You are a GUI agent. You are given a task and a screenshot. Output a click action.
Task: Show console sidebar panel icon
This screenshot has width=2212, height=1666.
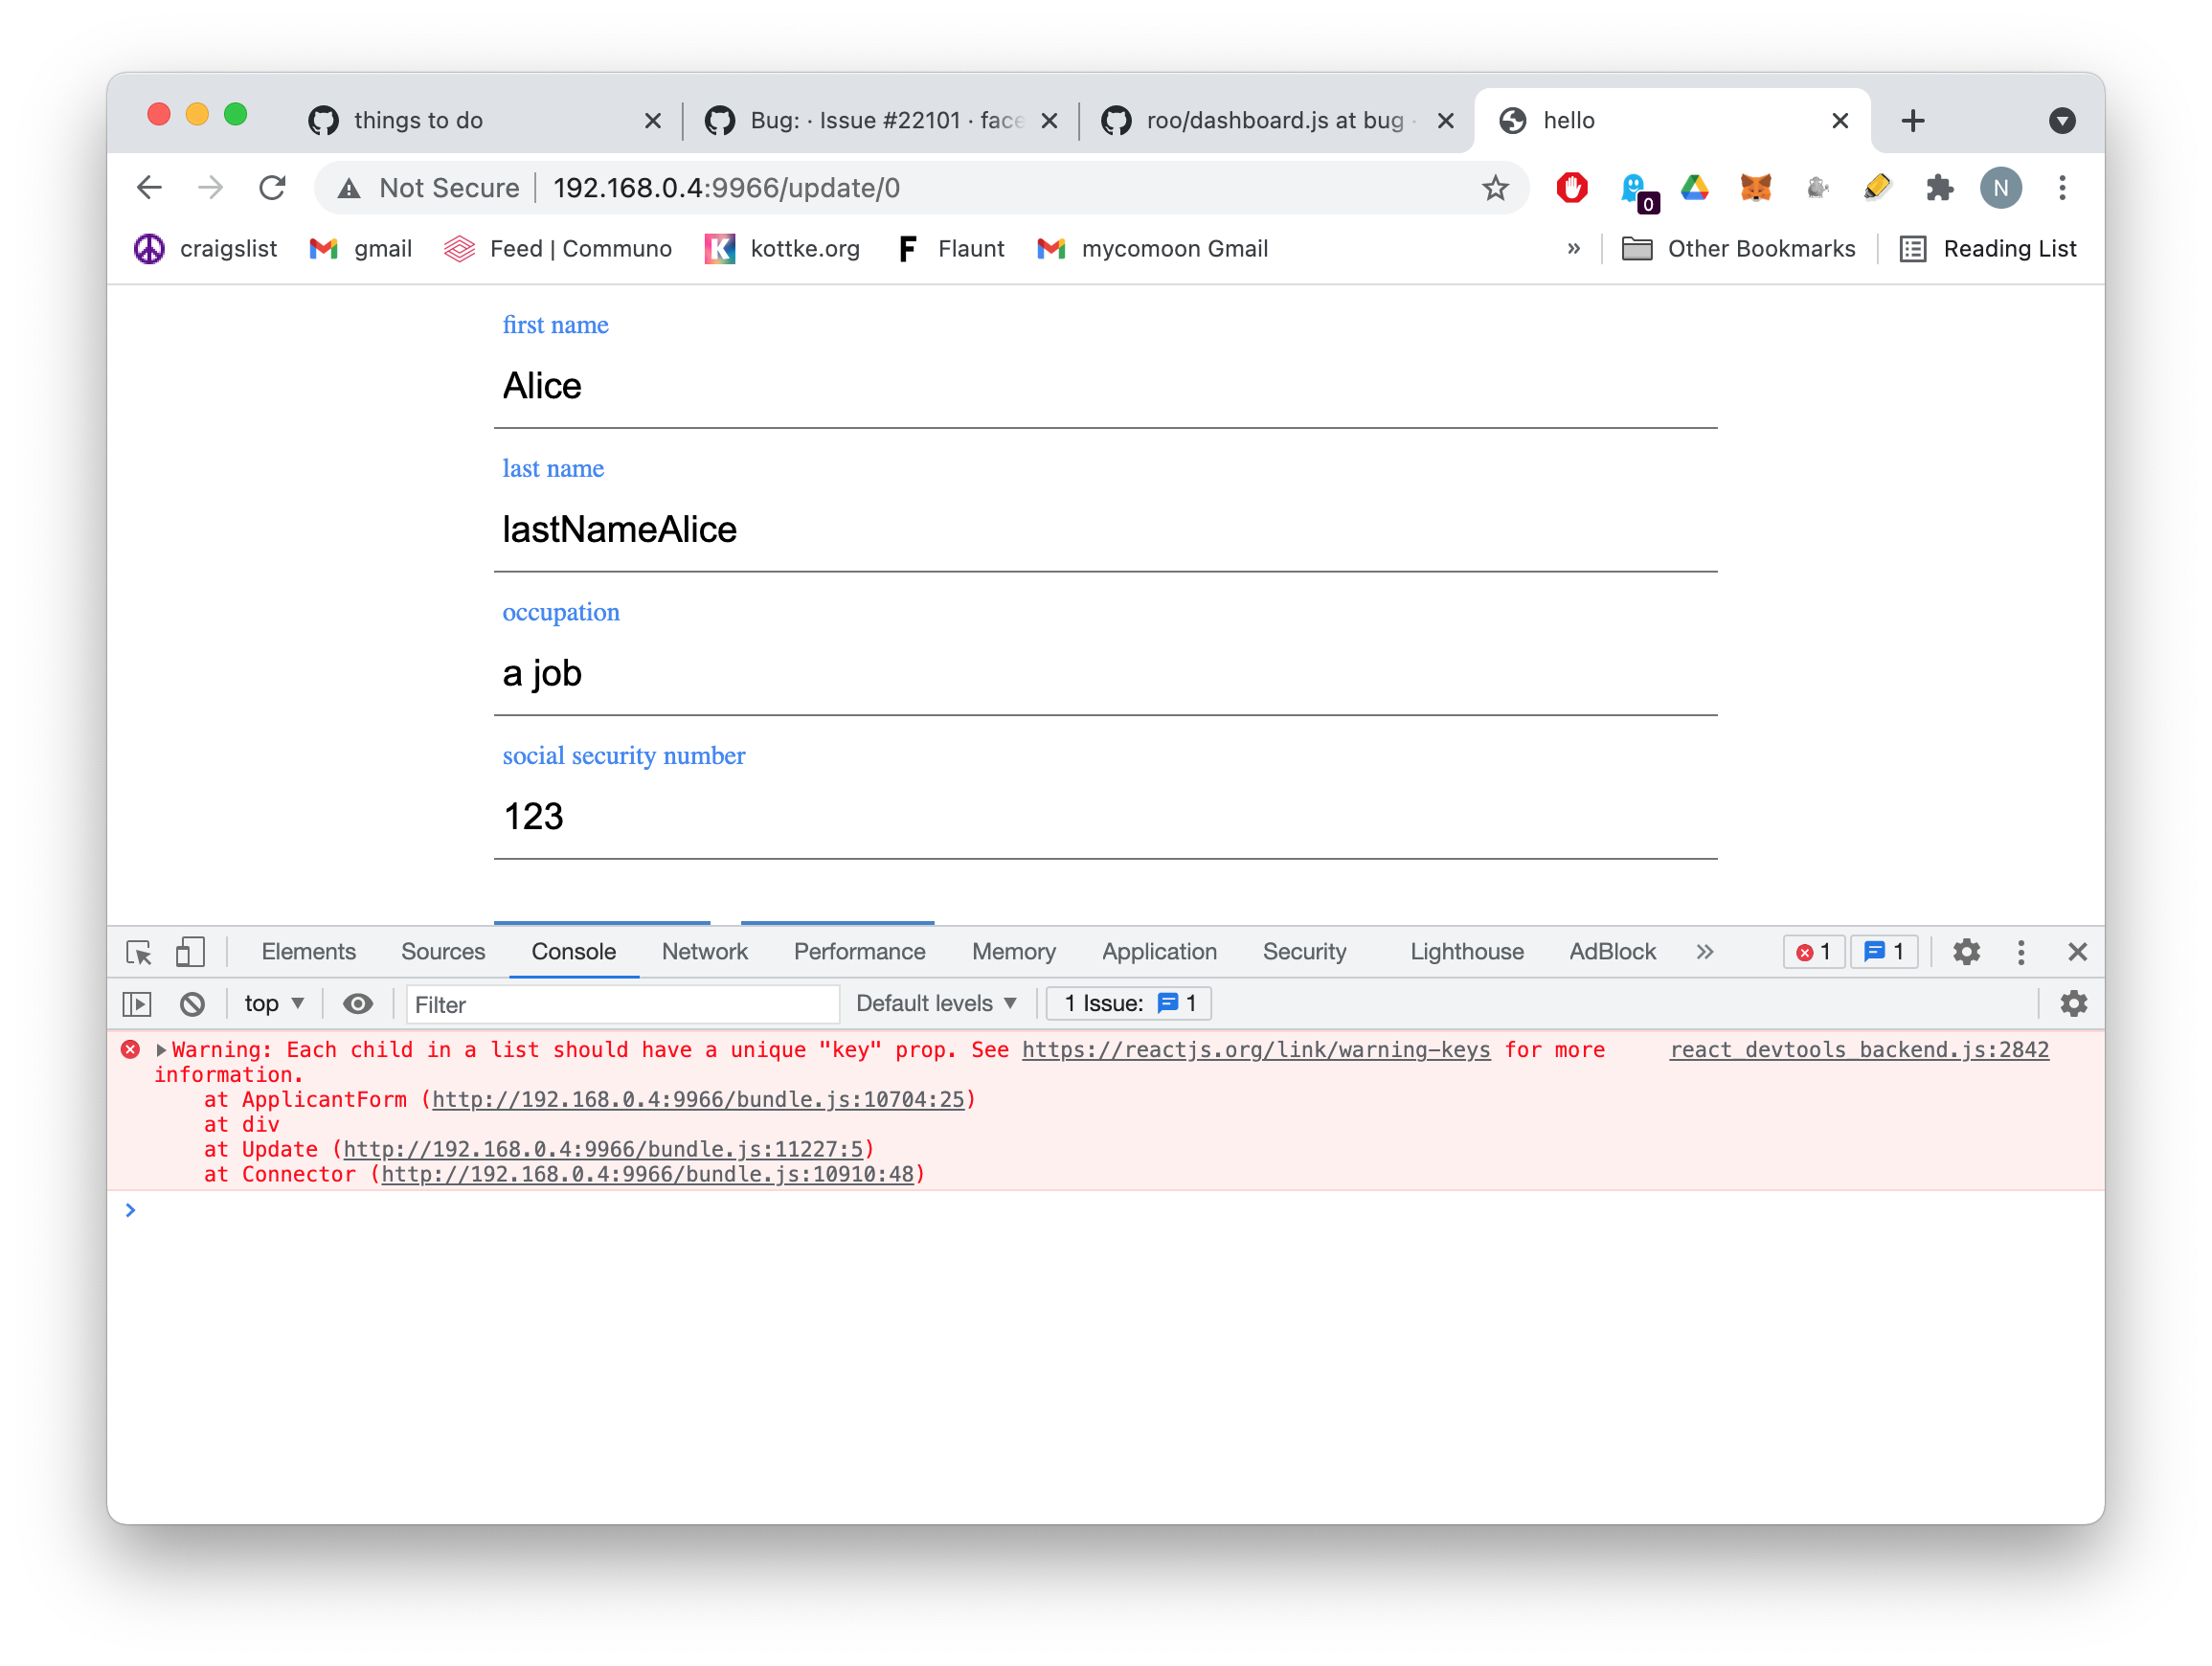point(137,1004)
